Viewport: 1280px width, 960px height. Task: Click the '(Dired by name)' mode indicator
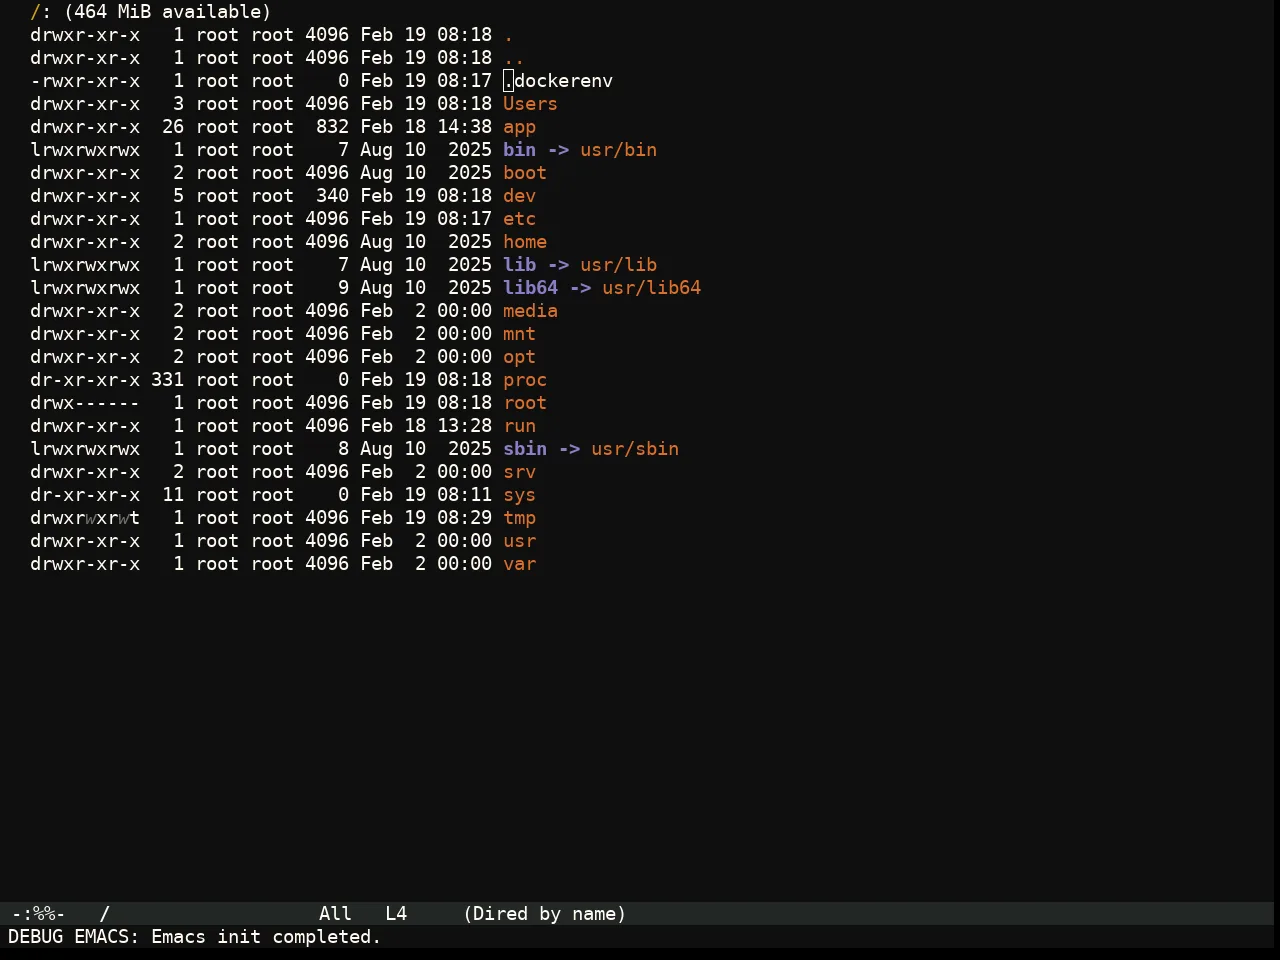[545, 914]
